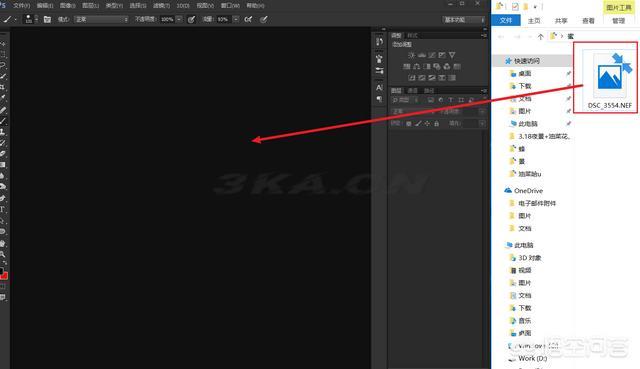Select the Zoom tool in toolbox
Viewport: 640px width, 369px height.
click(3, 254)
